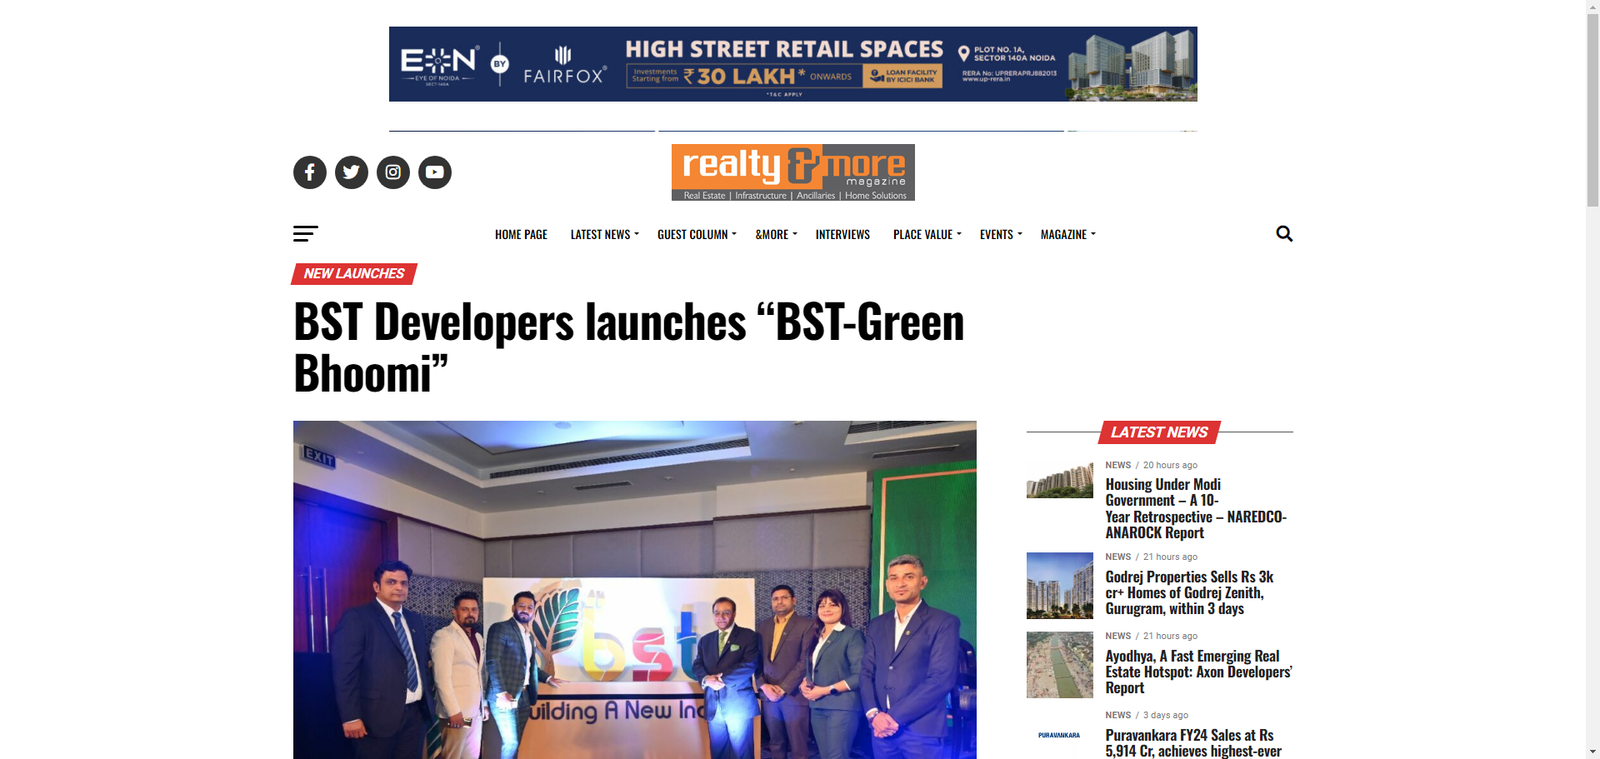
Task: Click the BST Developers launches headline
Action: point(629,347)
